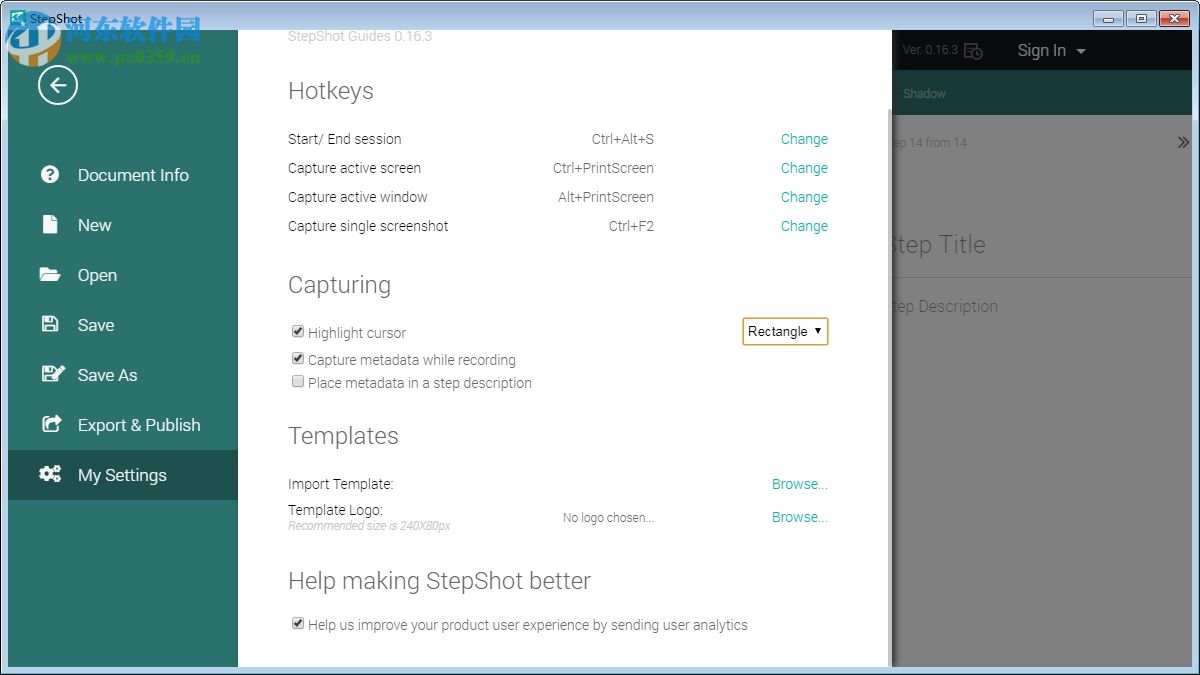Browse for Import Template file
The height and width of the screenshot is (675, 1200).
[800, 484]
